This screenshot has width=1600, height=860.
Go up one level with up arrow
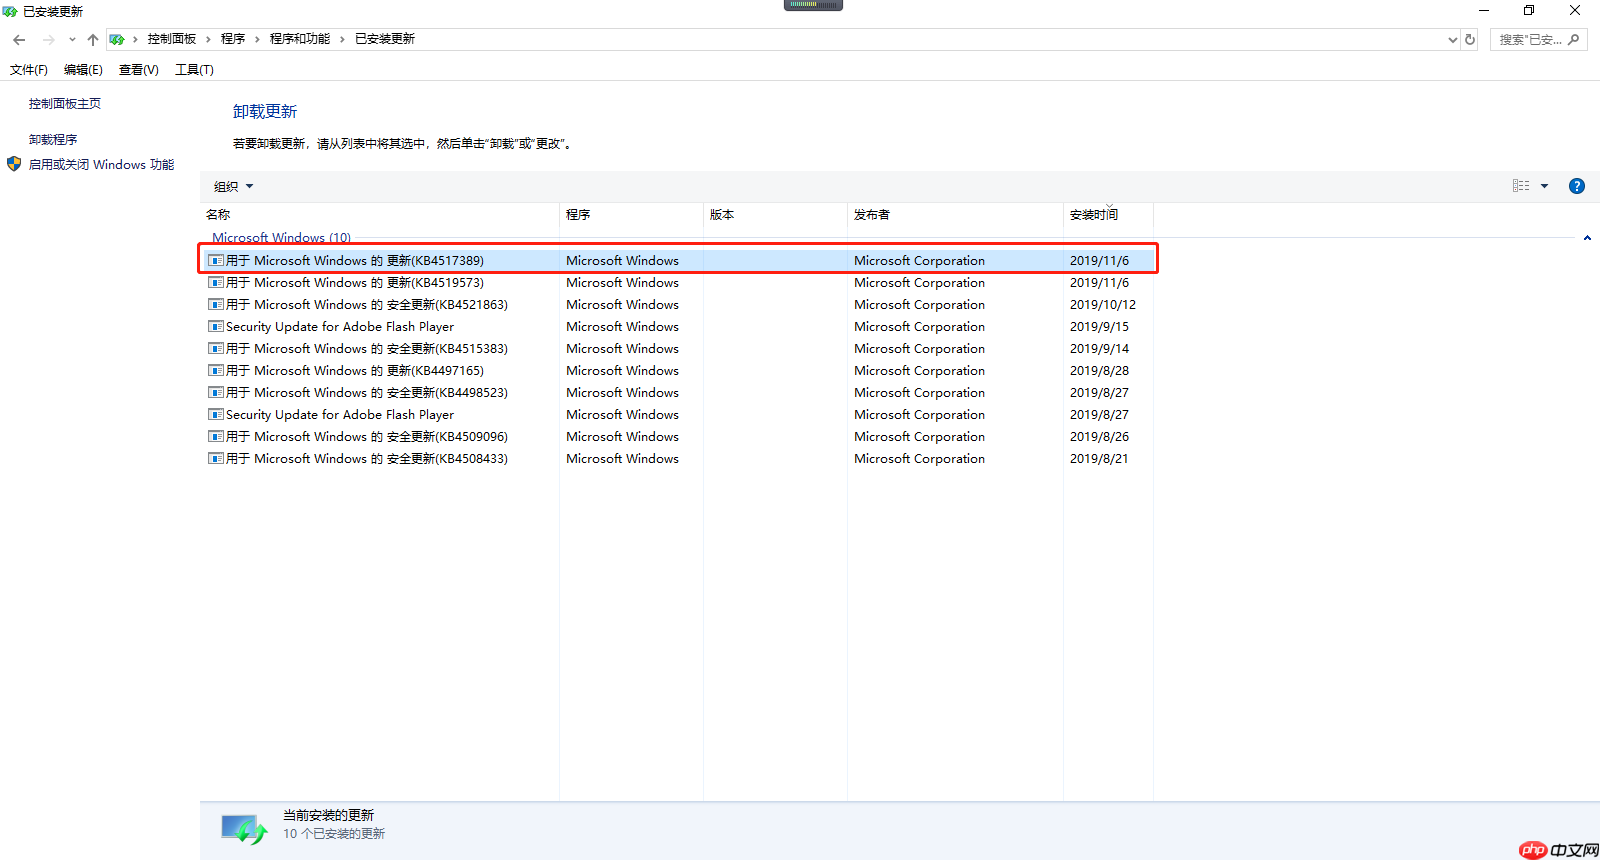(93, 40)
